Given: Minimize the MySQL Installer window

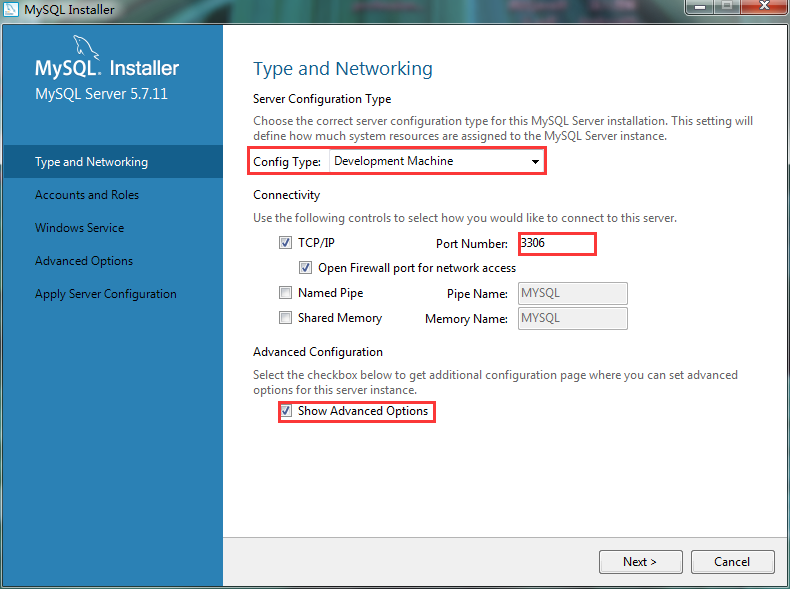Looking at the screenshot, I should tap(700, 7).
